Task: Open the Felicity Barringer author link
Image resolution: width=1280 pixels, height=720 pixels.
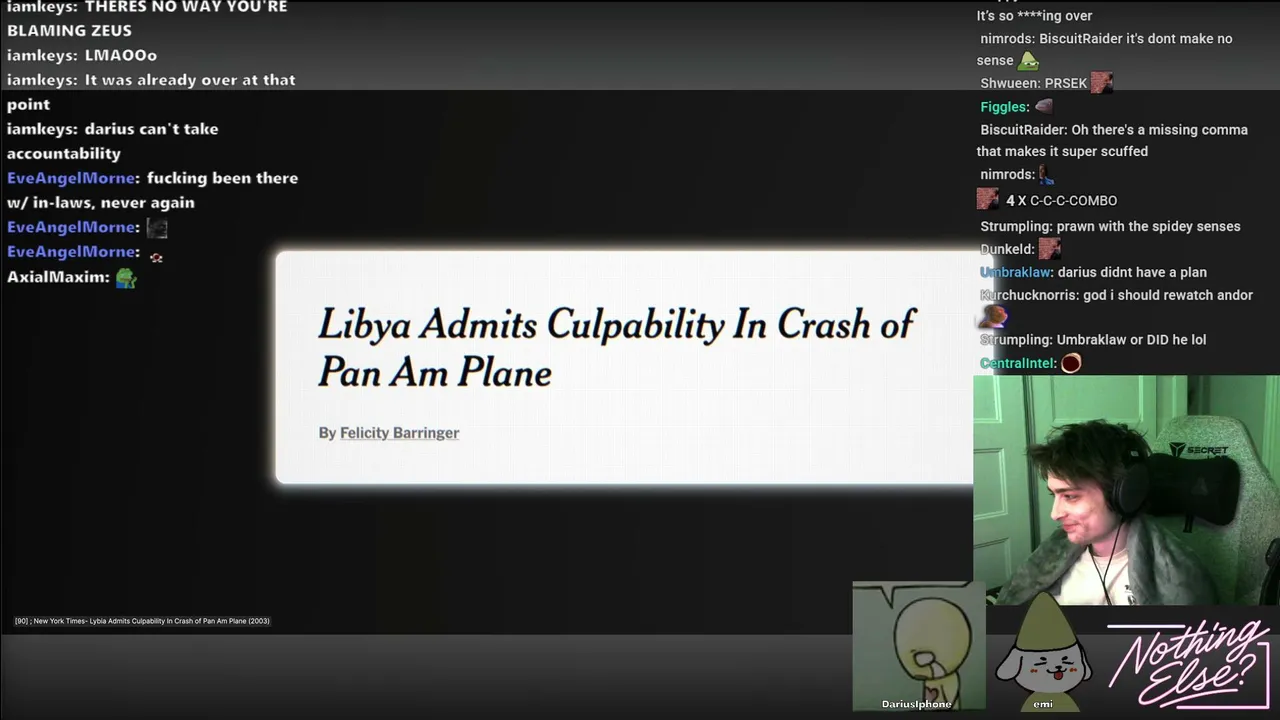Action: pyautogui.click(x=399, y=433)
